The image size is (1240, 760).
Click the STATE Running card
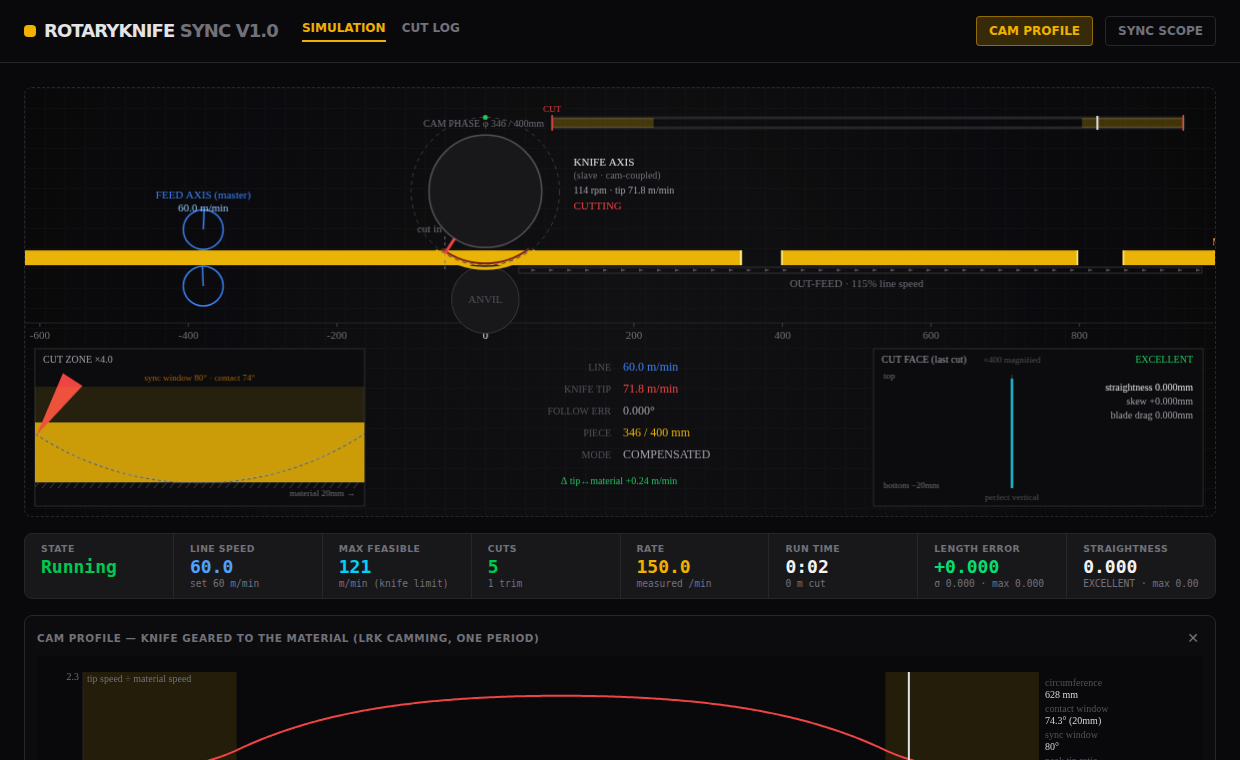point(99,566)
